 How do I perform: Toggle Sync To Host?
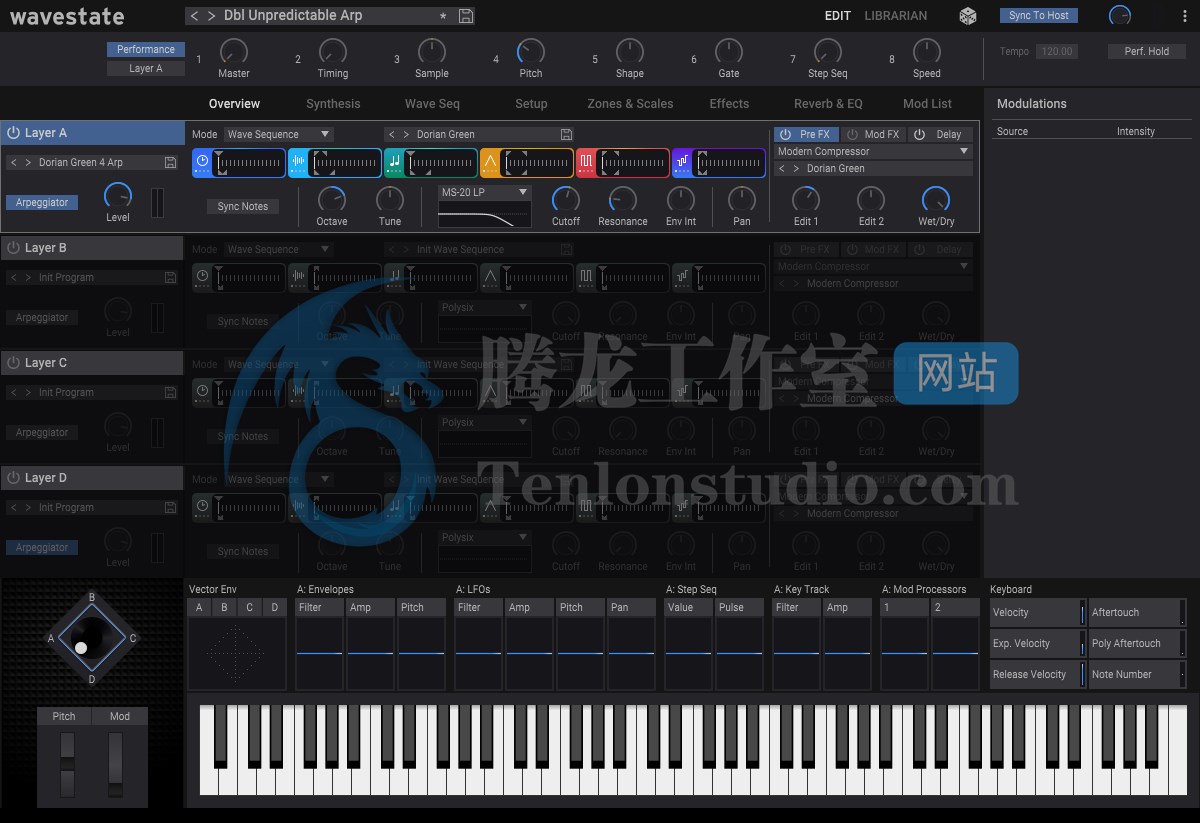1039,16
